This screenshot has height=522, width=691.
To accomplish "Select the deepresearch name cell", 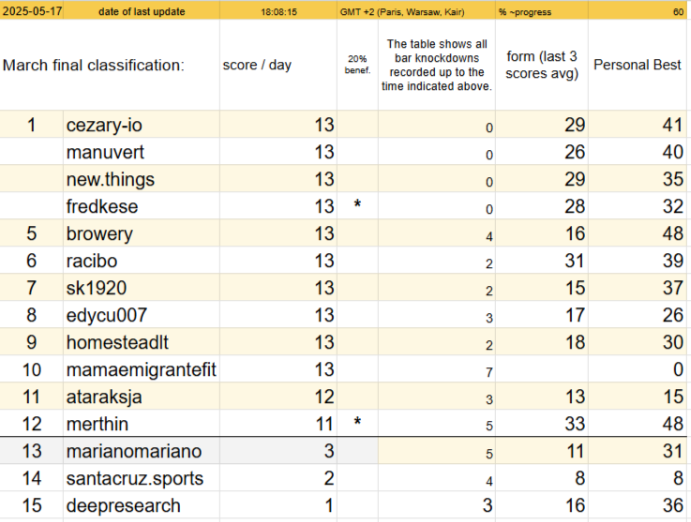I will pyautogui.click(x=141, y=505).
